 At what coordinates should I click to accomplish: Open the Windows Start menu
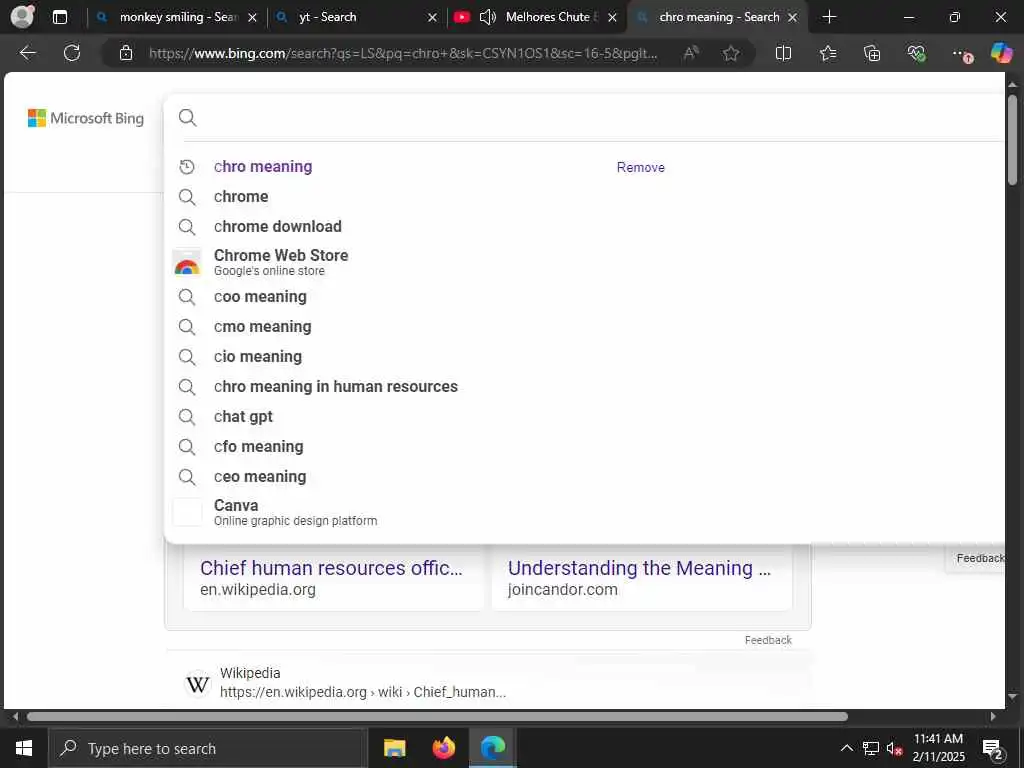tap(24, 748)
